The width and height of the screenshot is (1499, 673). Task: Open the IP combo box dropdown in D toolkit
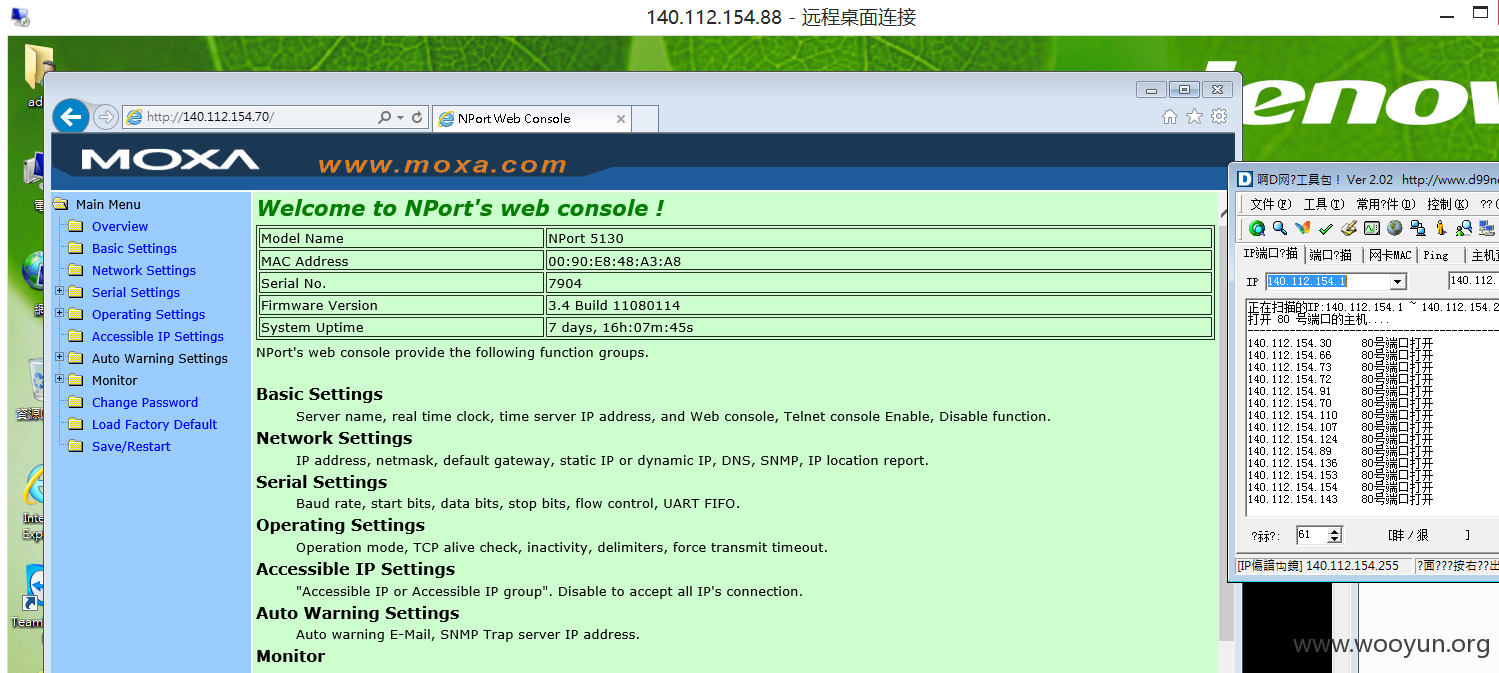[x=1398, y=282]
